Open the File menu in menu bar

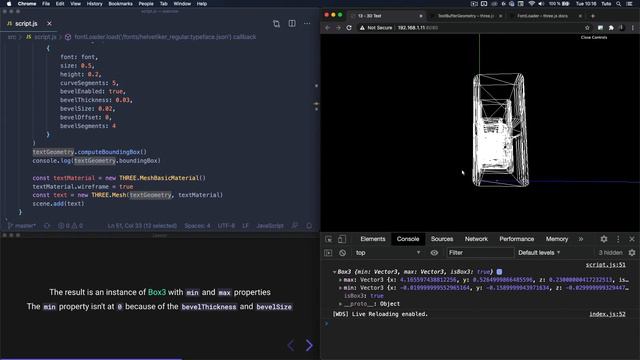pyautogui.click(x=46, y=4)
